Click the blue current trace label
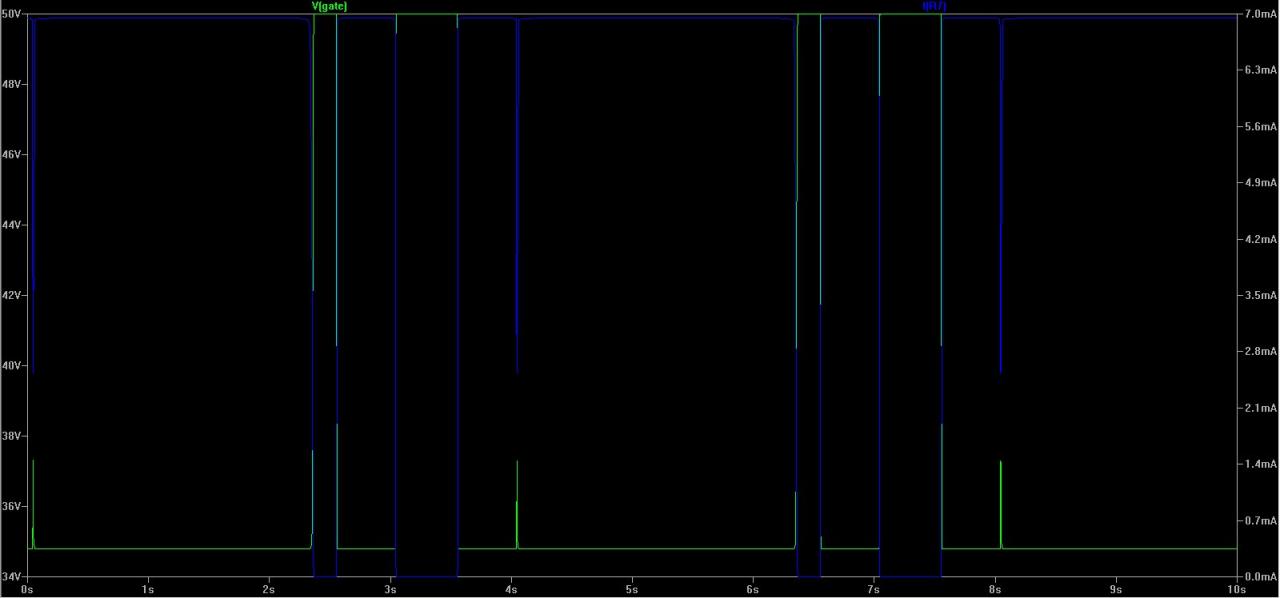 point(933,6)
